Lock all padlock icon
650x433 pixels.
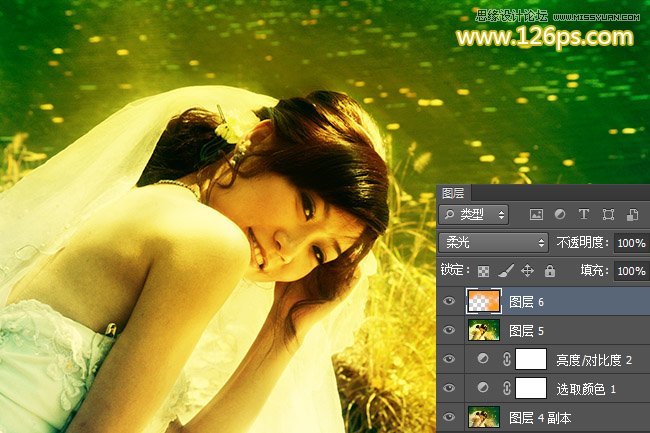coord(550,271)
